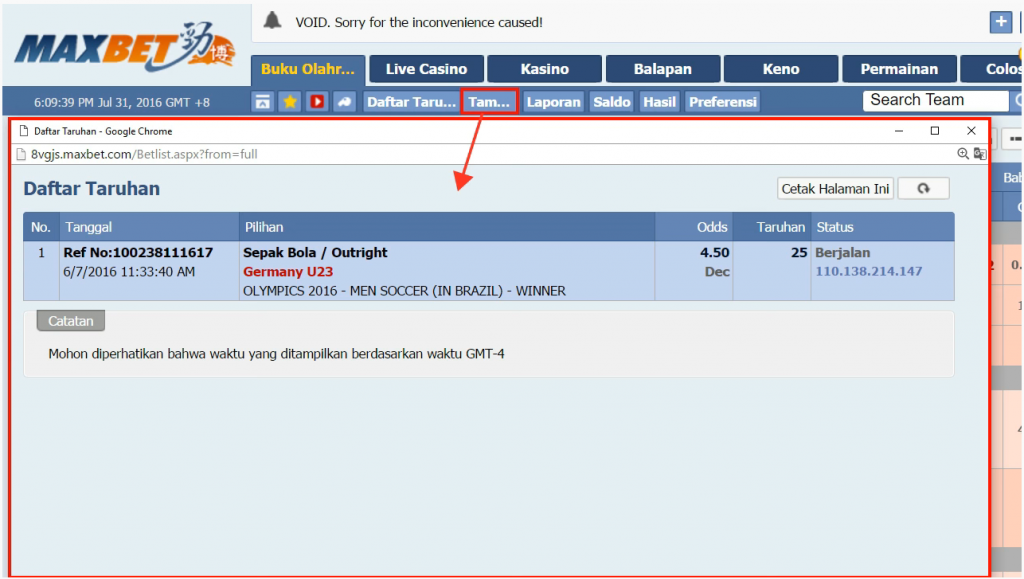Click the Berjalan status text
Viewport: 1024px width, 579px height.
point(842,253)
